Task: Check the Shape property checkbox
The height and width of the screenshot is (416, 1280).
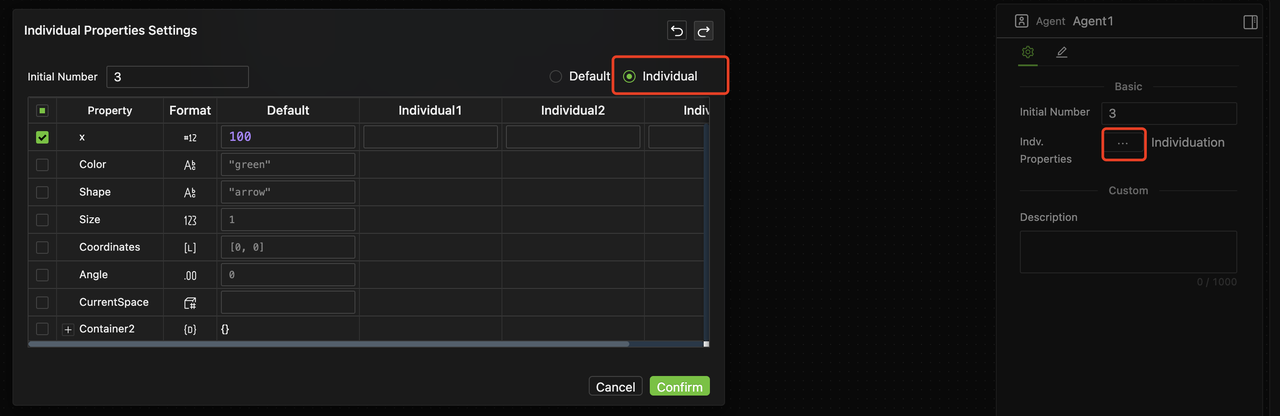Action: [x=42, y=192]
